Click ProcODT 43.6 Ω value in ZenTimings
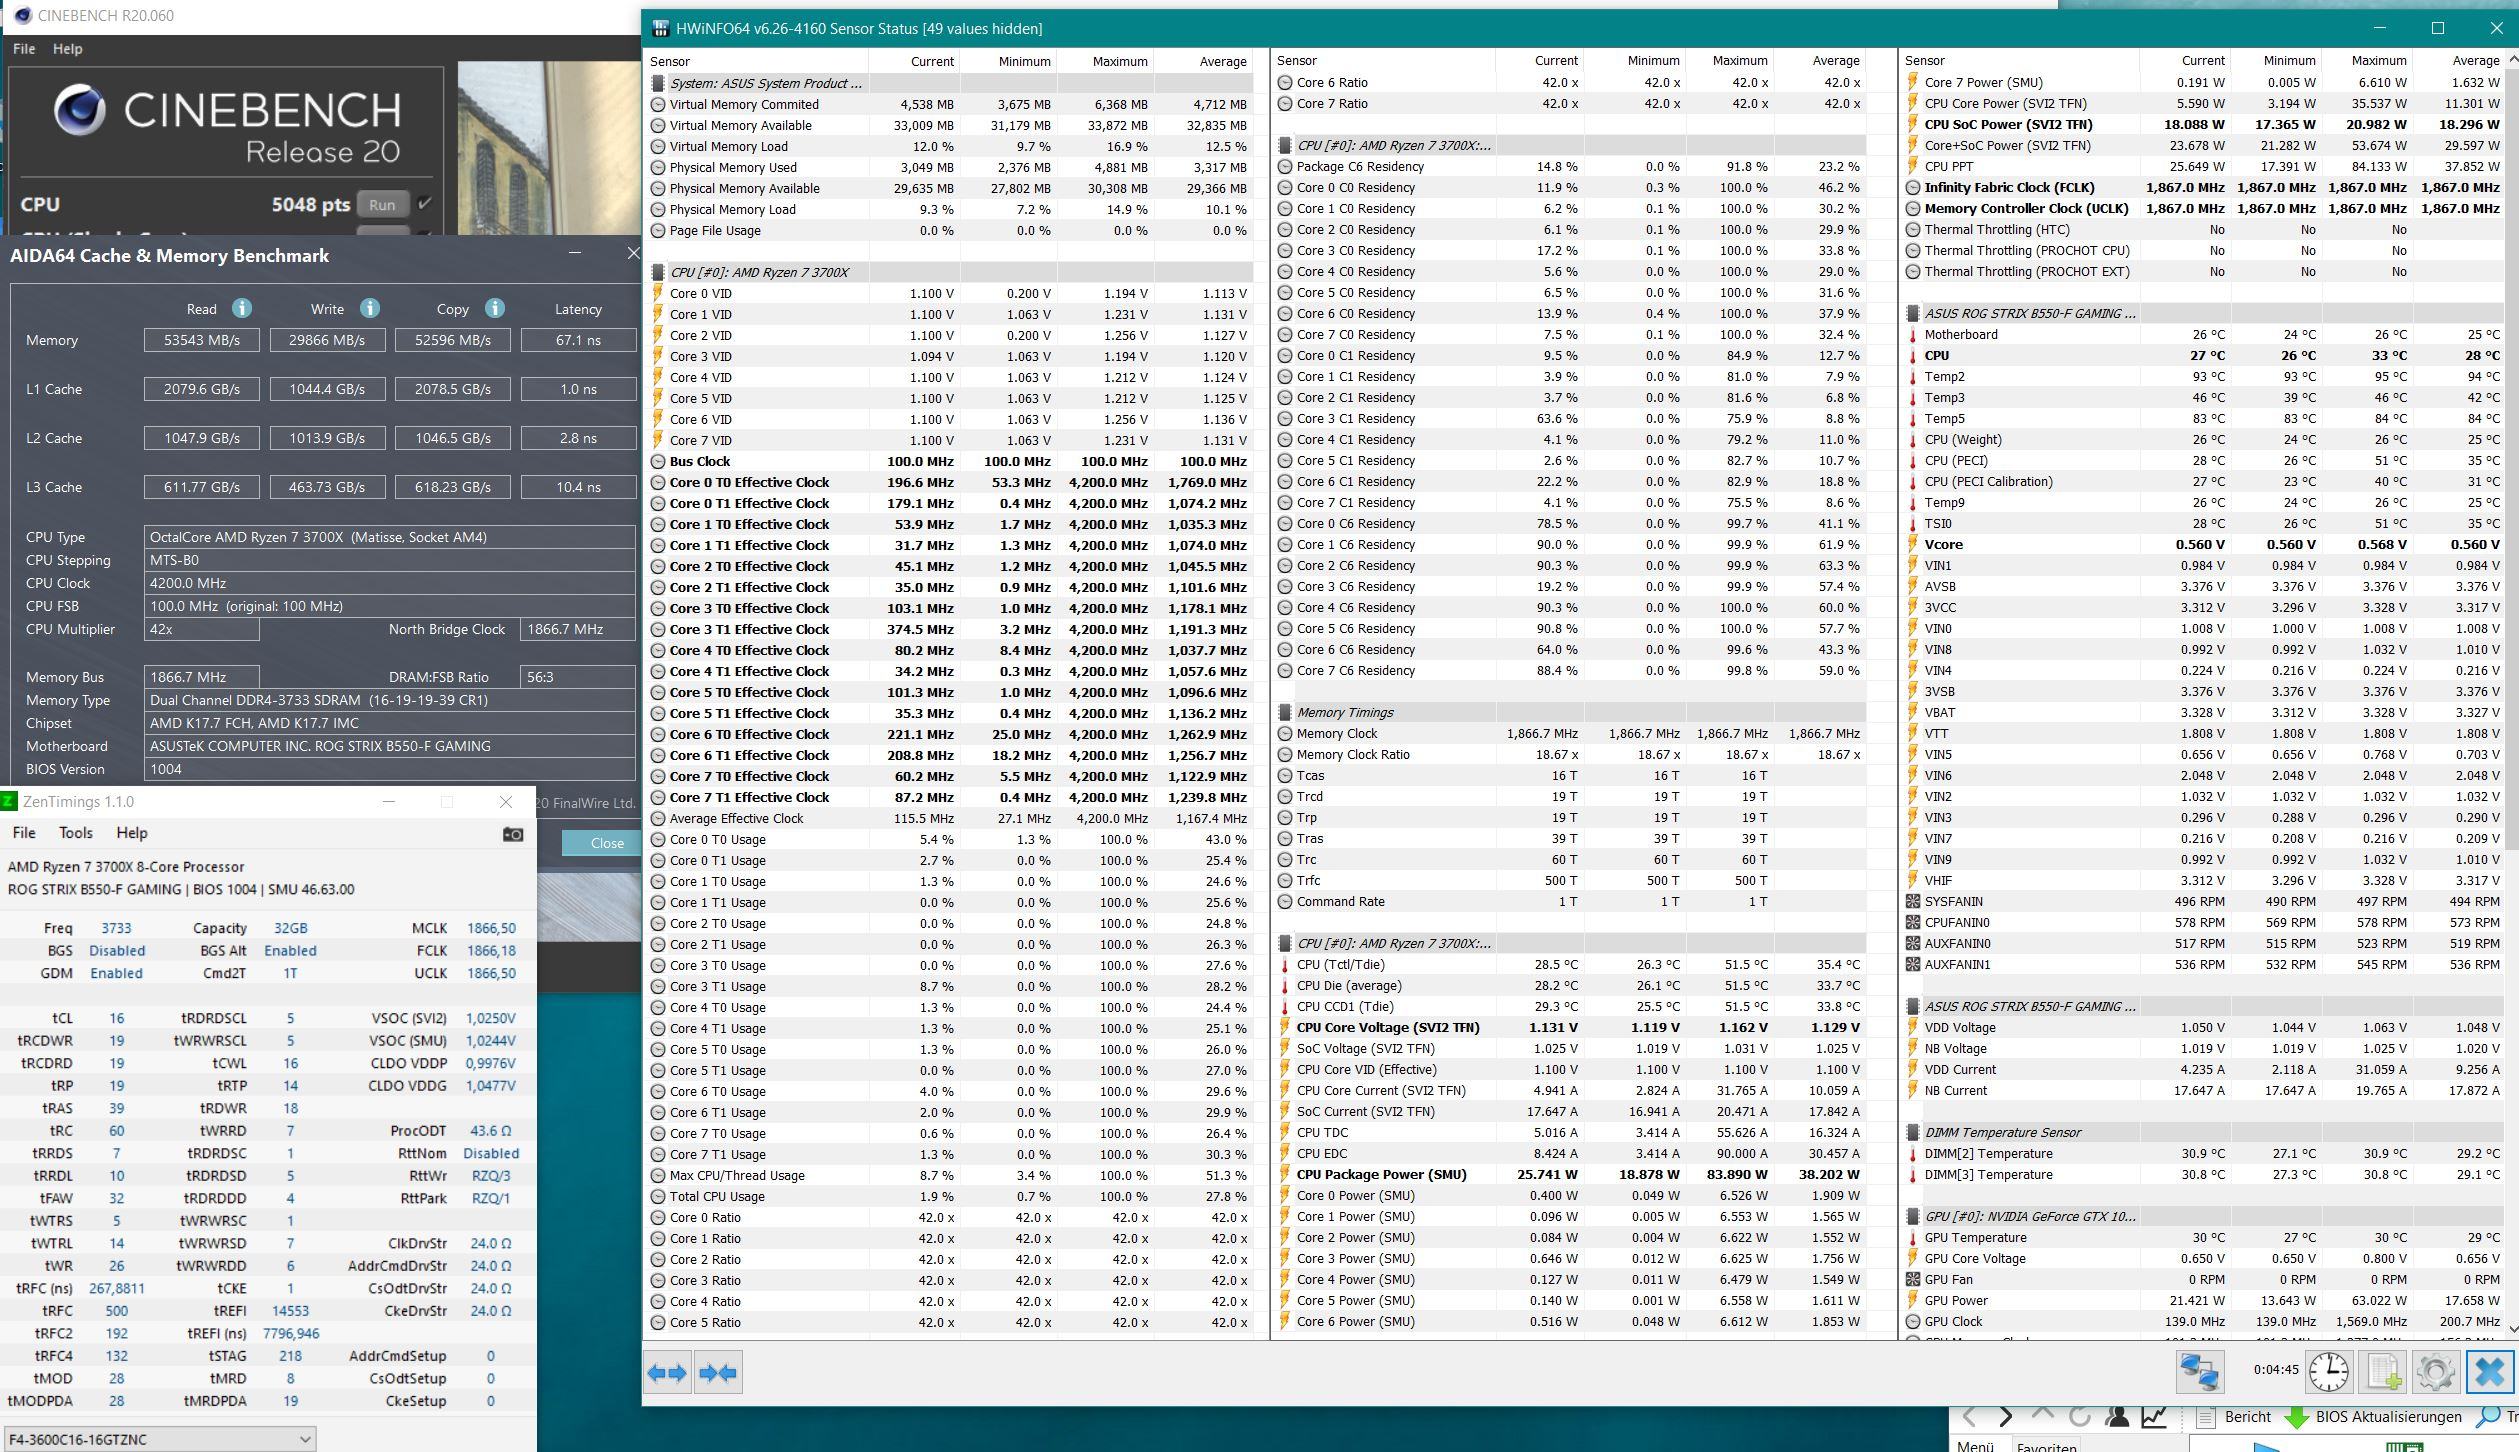 490,1130
